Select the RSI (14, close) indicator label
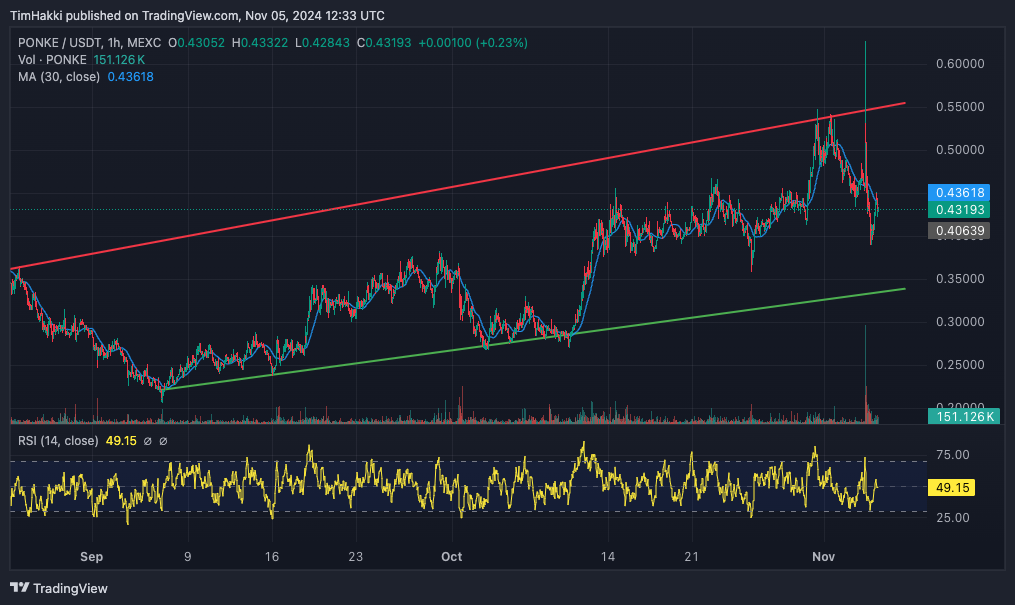The height and width of the screenshot is (605, 1015). tap(59, 441)
